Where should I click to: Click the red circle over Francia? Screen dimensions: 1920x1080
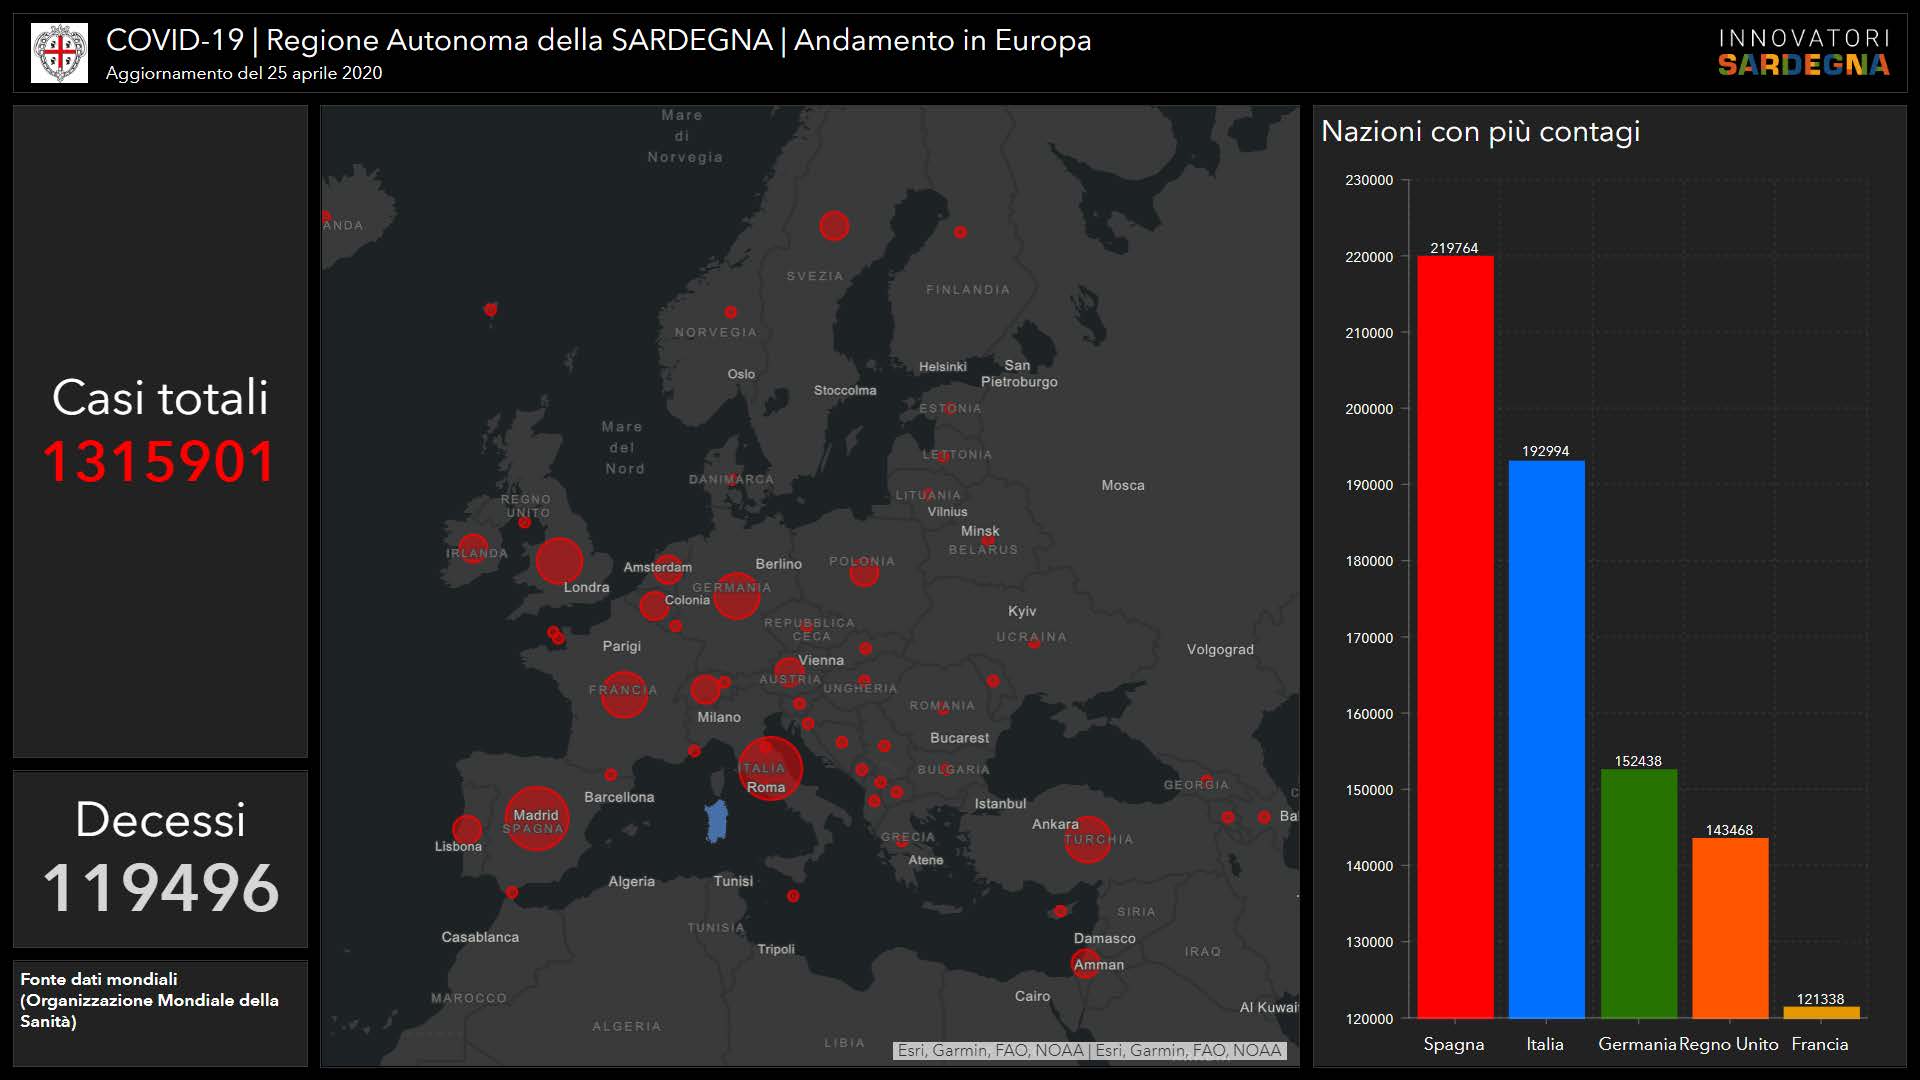pyautogui.click(x=624, y=694)
